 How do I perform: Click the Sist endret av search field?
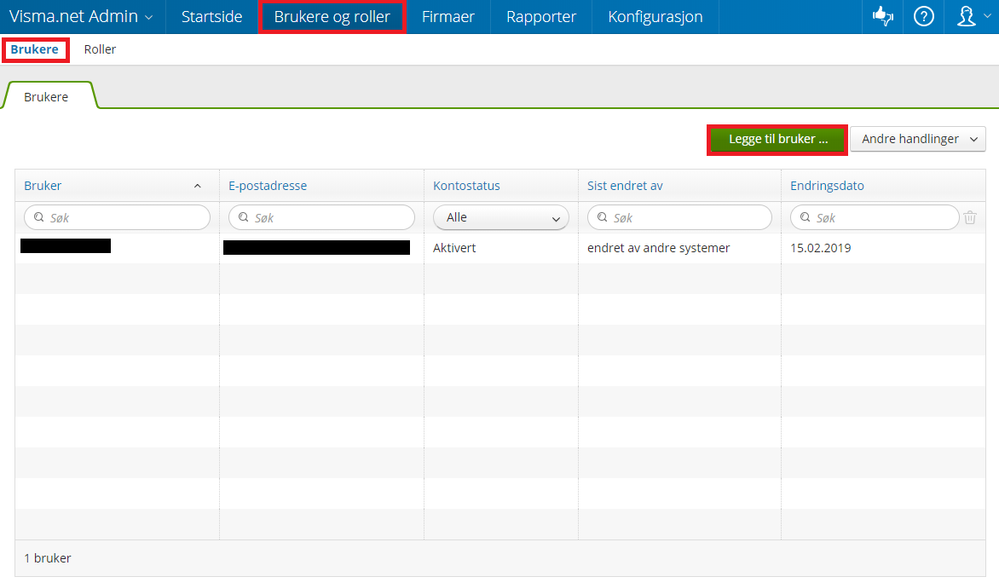tap(679, 218)
